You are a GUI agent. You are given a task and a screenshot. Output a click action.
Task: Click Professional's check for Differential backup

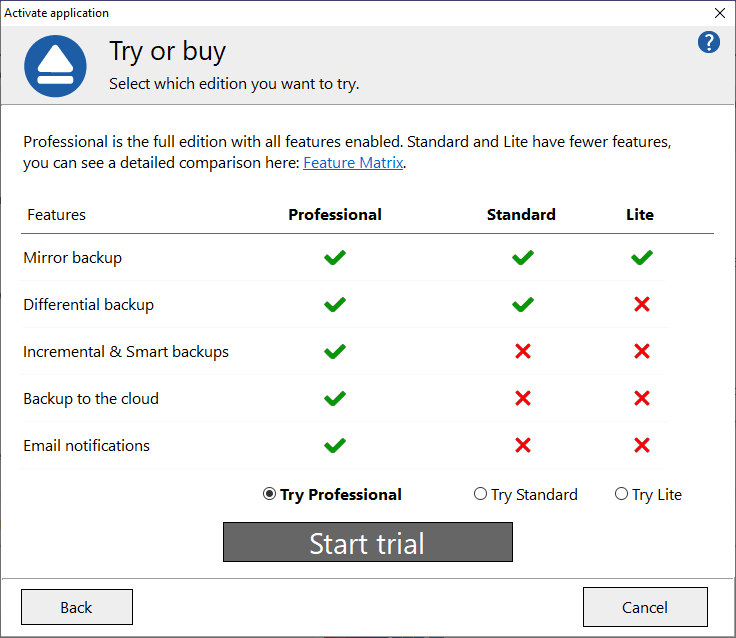click(x=335, y=304)
